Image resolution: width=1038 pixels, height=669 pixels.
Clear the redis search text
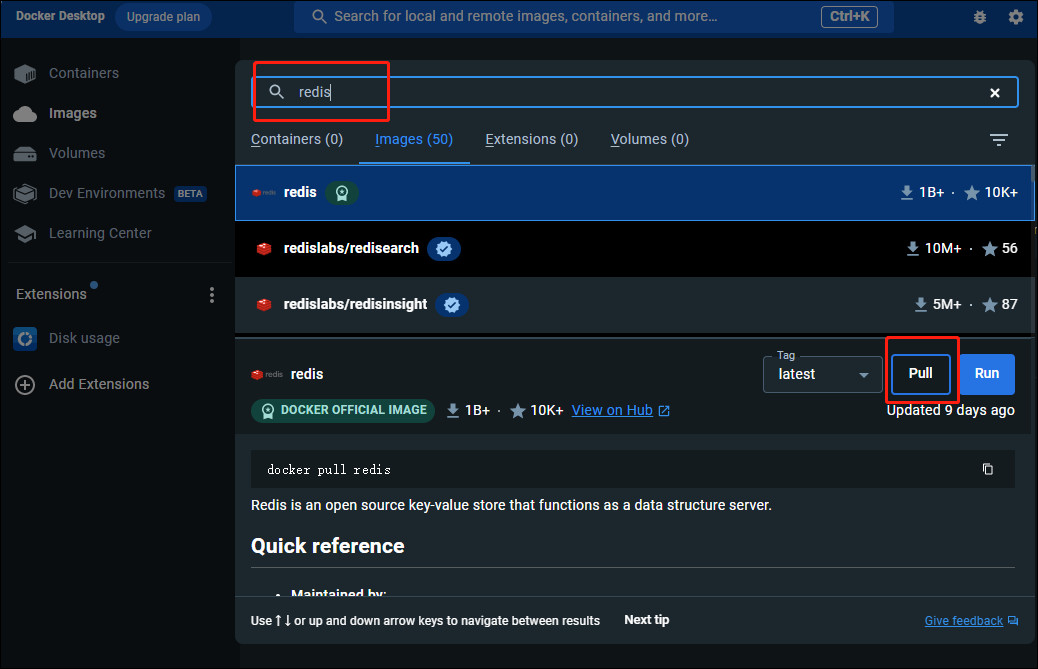994,93
